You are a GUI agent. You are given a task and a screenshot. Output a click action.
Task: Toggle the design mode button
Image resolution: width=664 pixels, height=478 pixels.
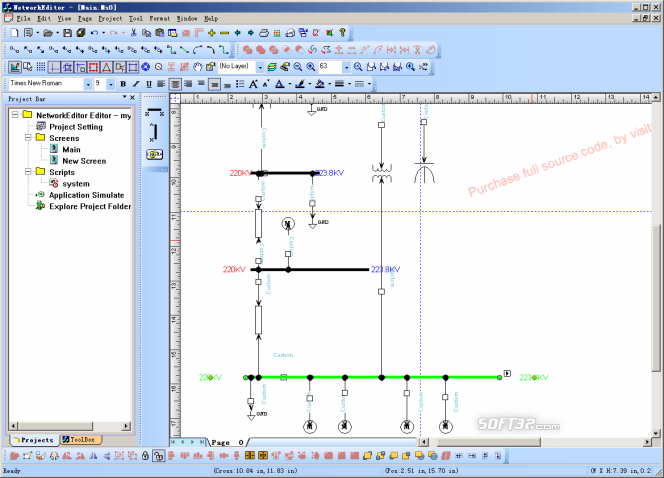[x=15, y=67]
